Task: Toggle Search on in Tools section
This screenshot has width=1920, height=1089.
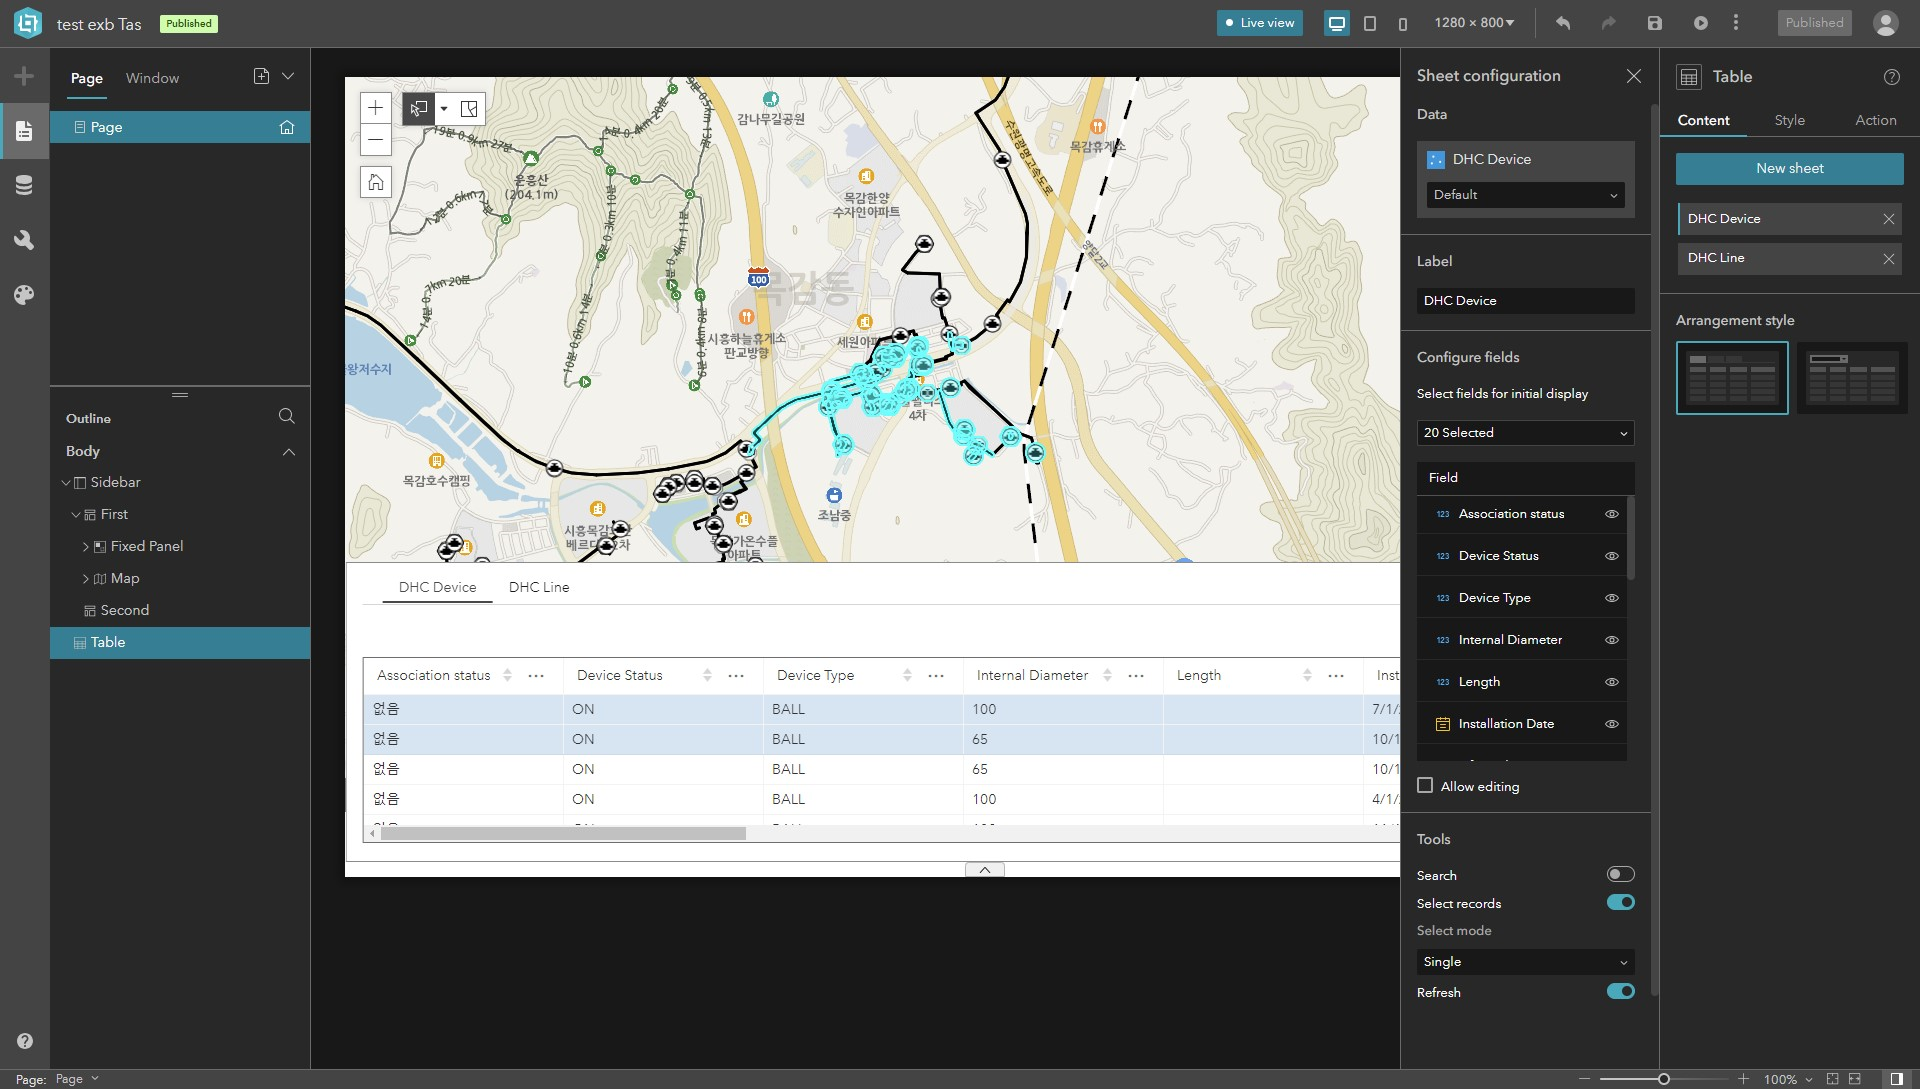Action: pos(1620,873)
